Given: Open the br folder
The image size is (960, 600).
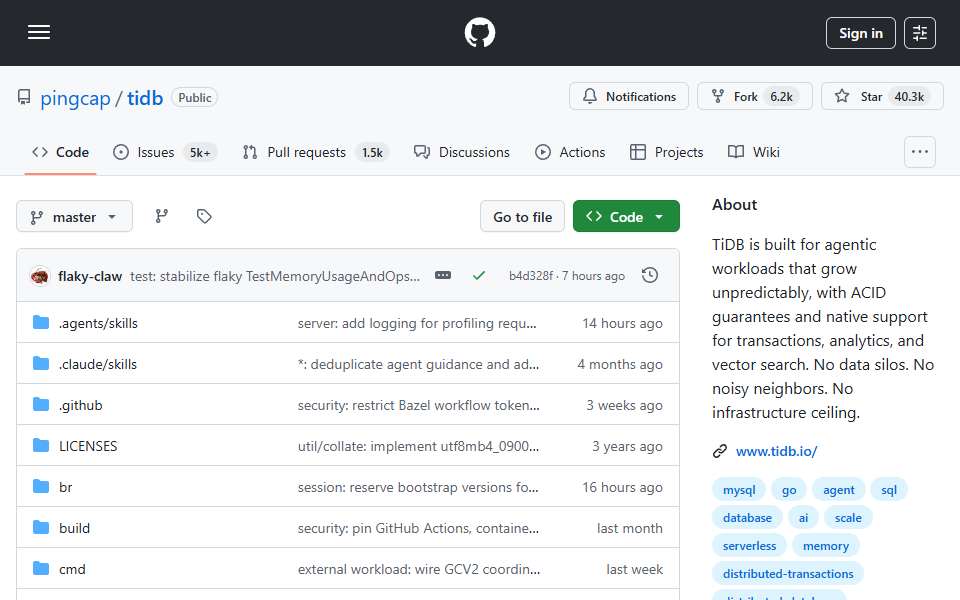Looking at the screenshot, I should [66, 487].
